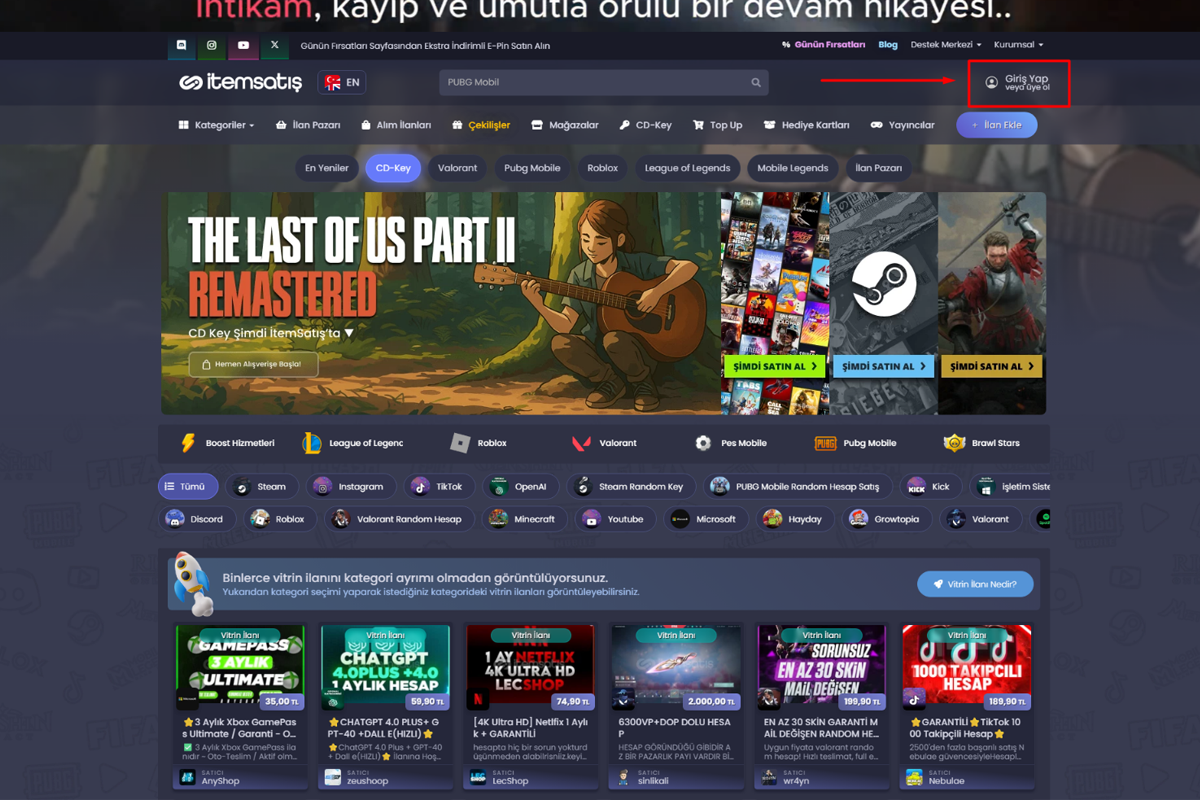1200x800 pixels.
Task: Open the Blog link
Action: tap(888, 45)
